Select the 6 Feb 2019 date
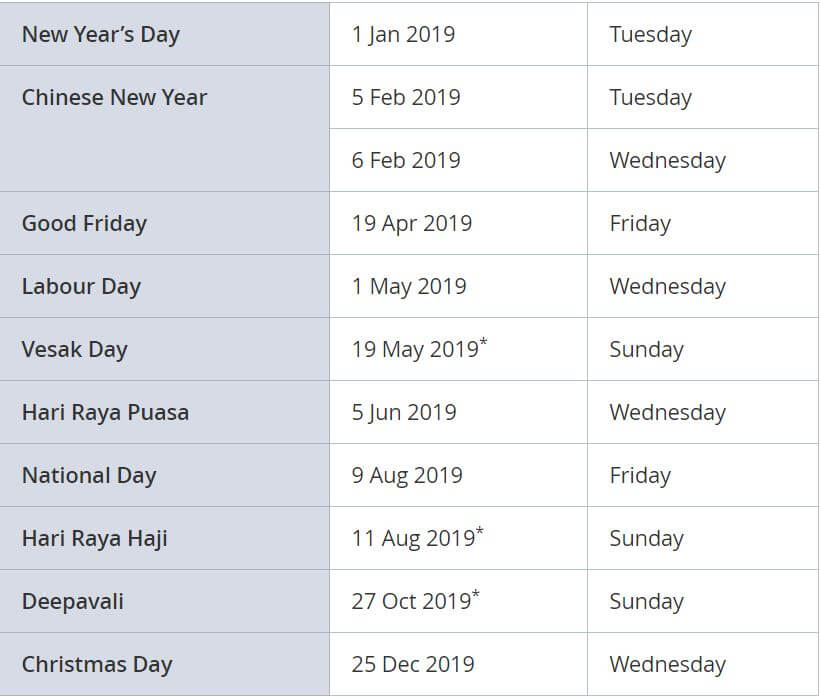Viewport: 821px width, 699px height. pyautogui.click(x=406, y=160)
